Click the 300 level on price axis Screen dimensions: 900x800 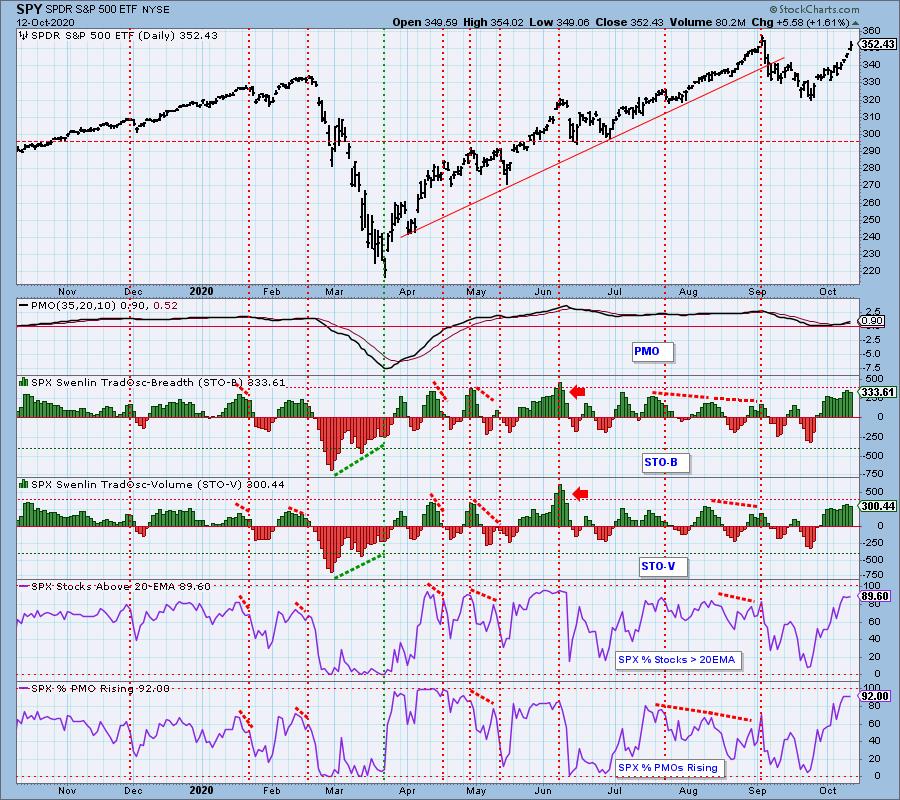pyautogui.click(x=870, y=134)
